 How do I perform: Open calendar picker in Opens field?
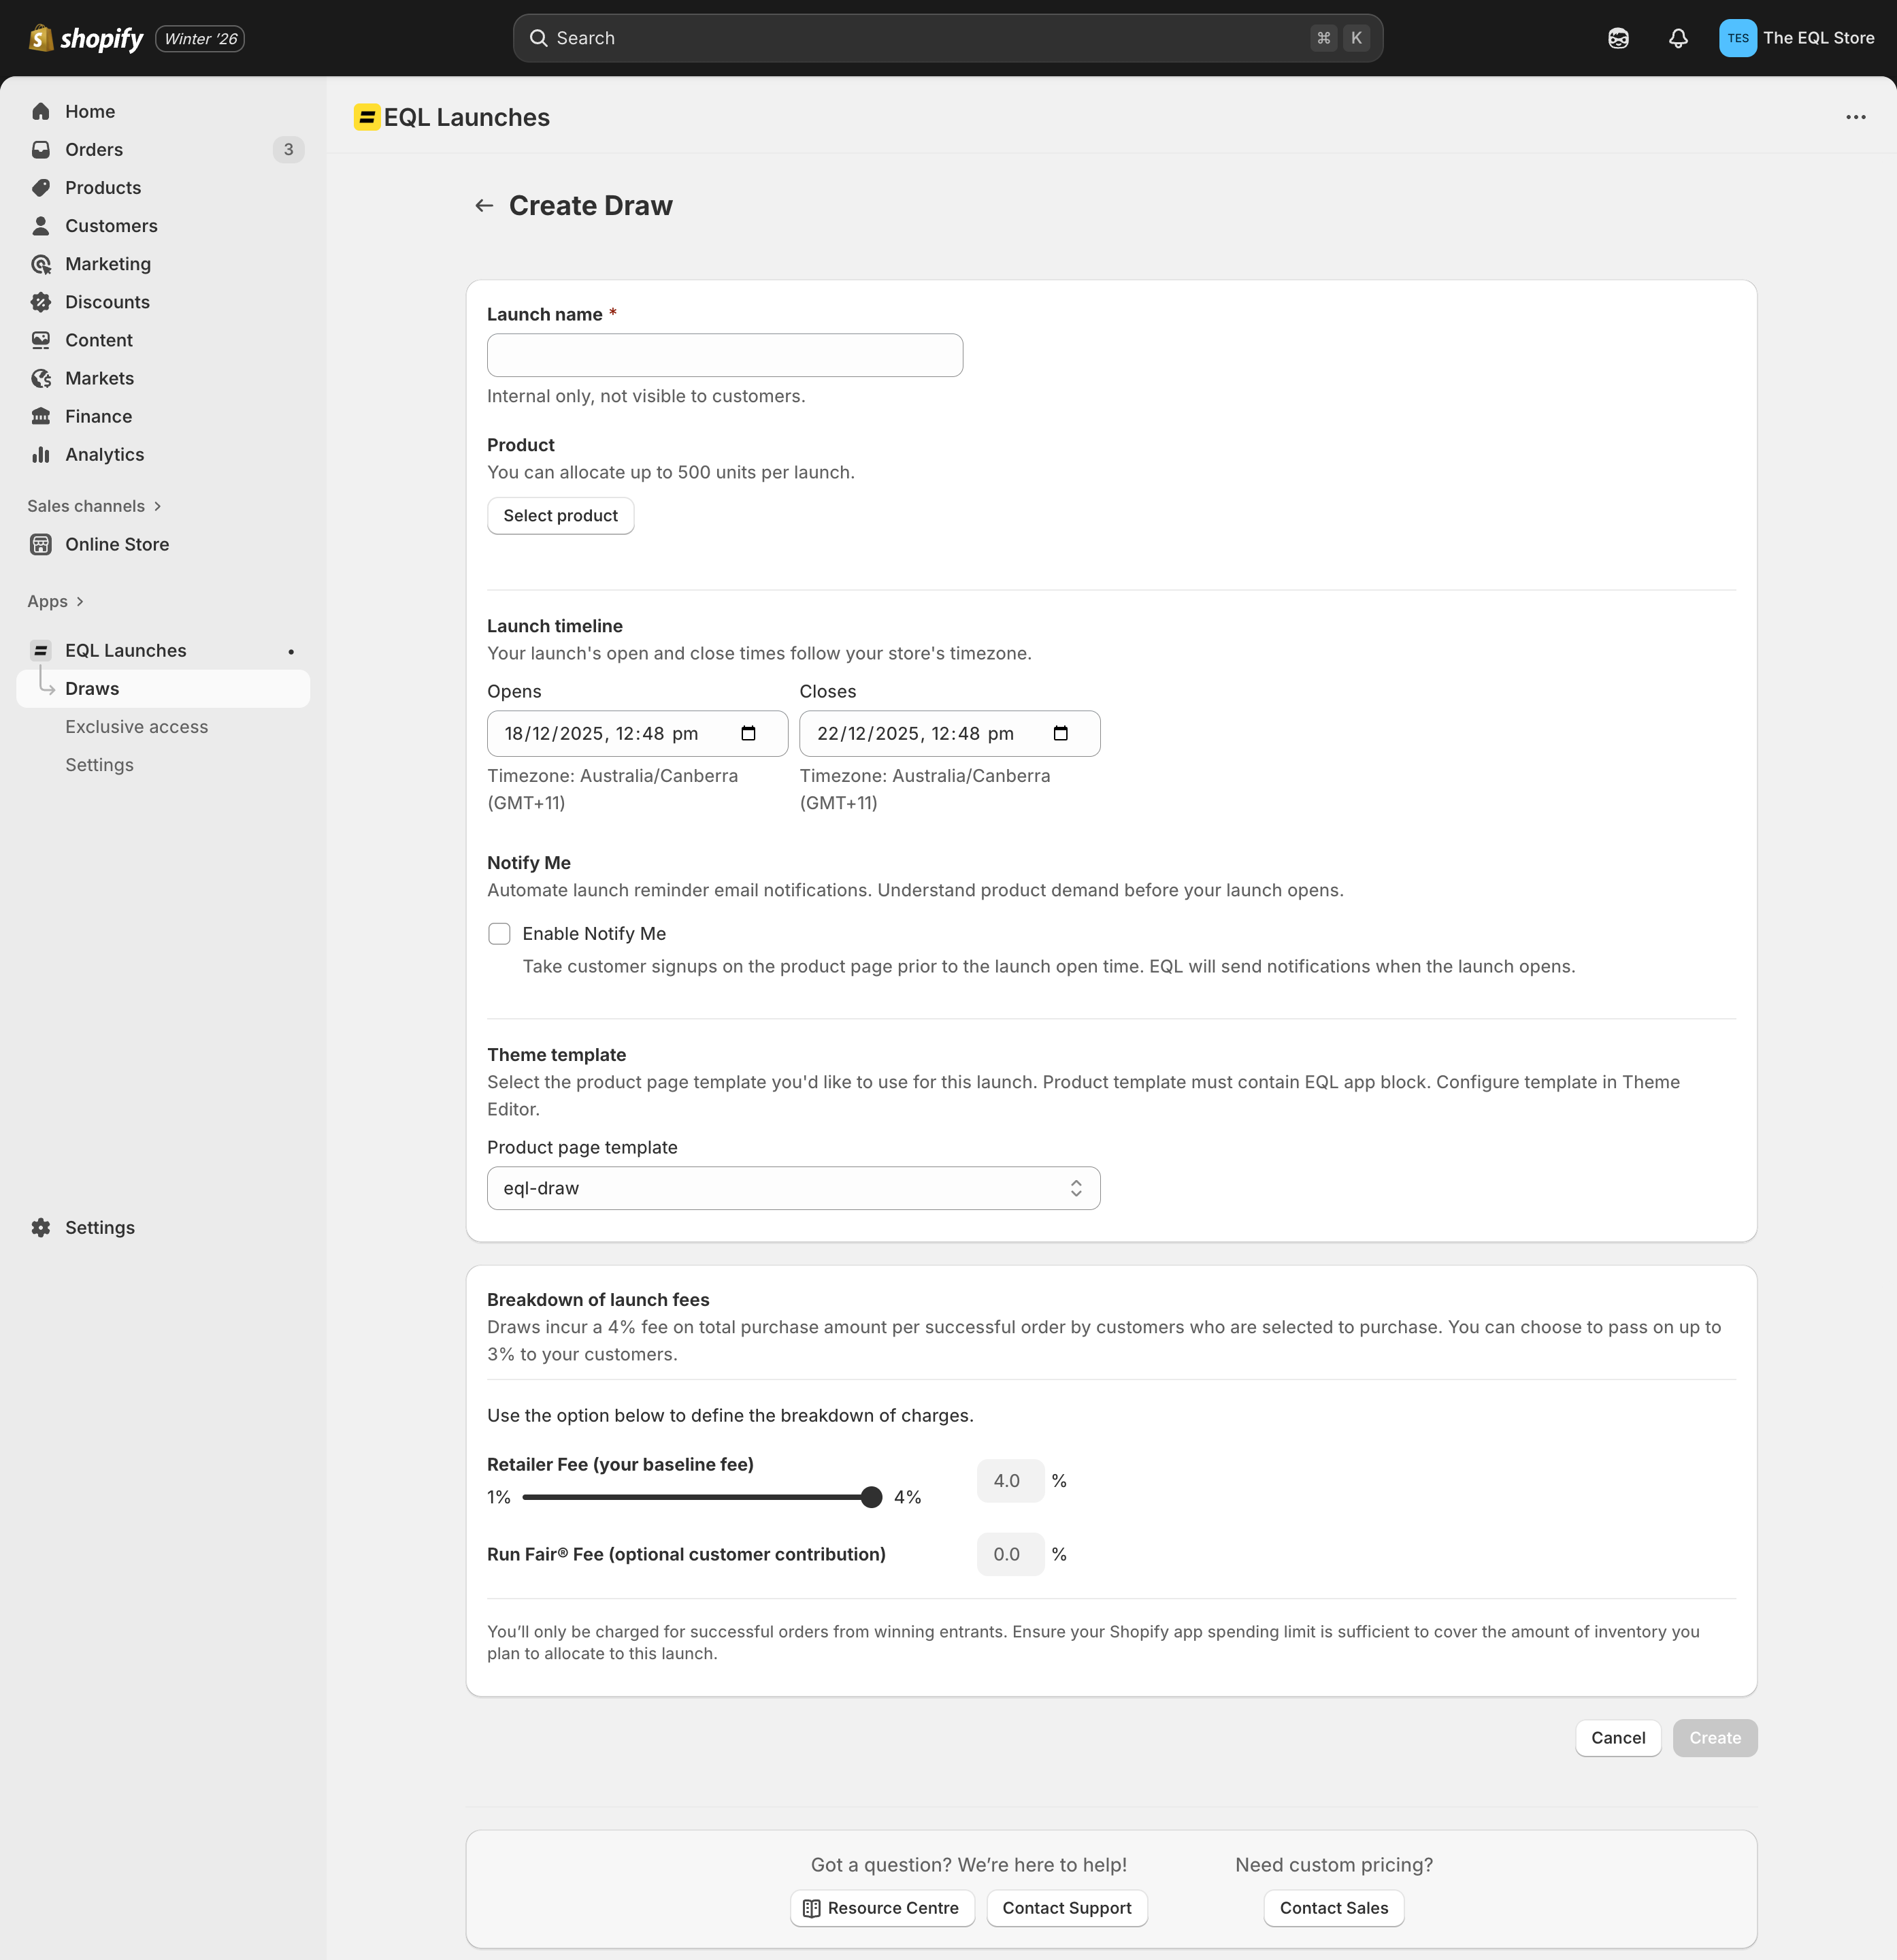(748, 733)
